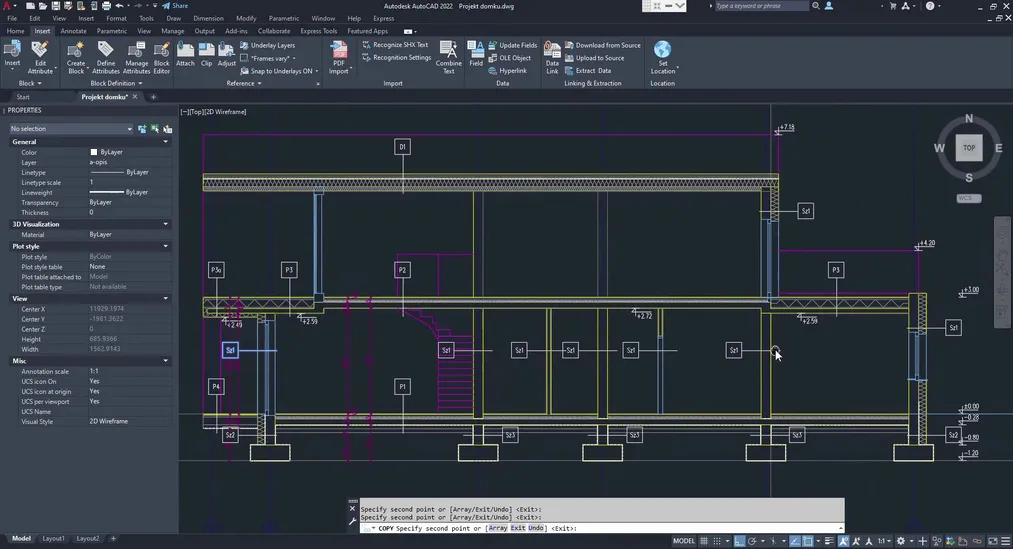Toggle Ortho mode in the status bar
This screenshot has width=1013, height=549.
742,541
